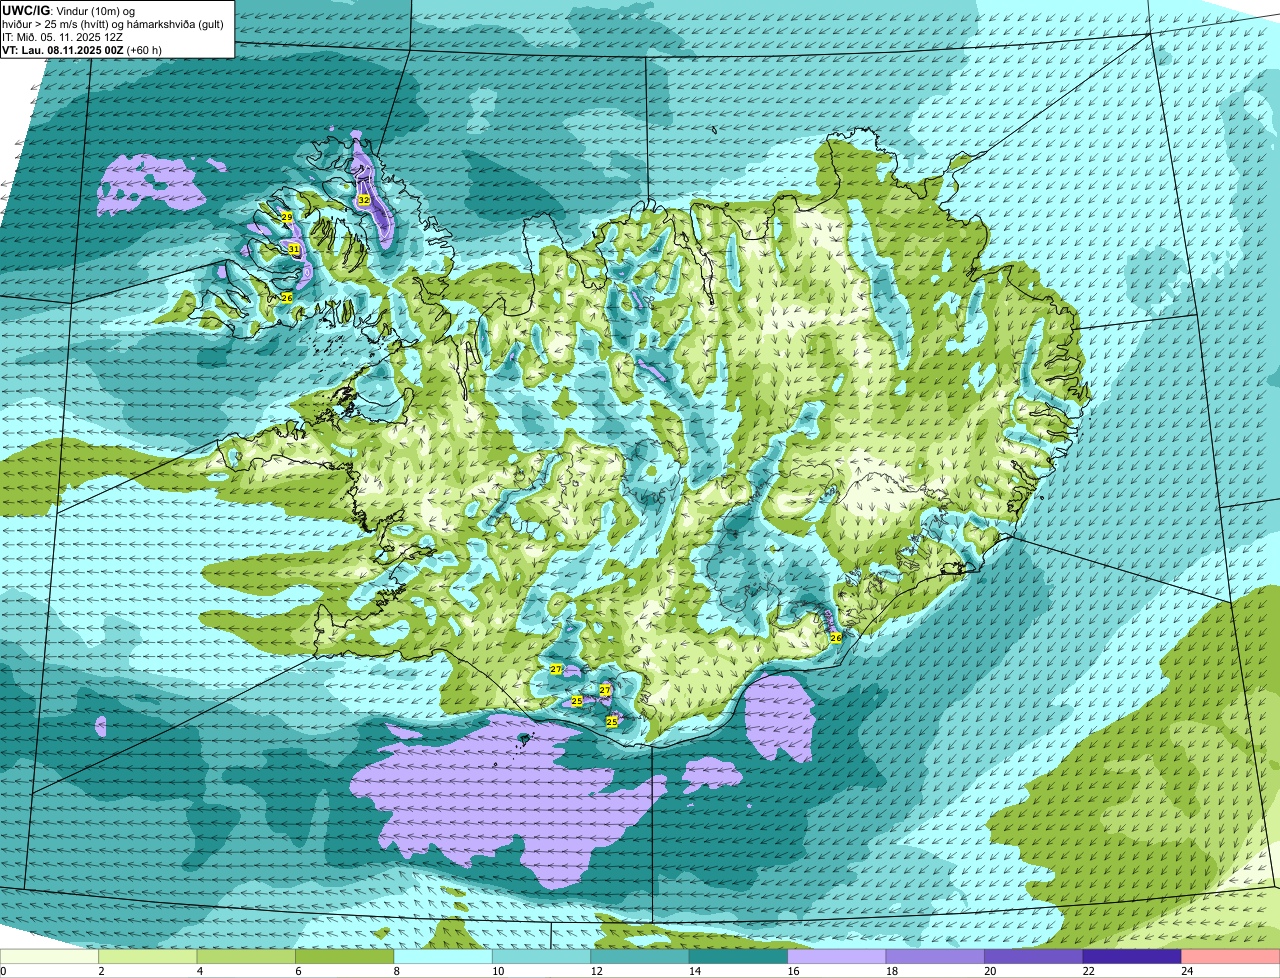The height and width of the screenshot is (978, 1280).
Task: Select the 8–10 m/s light cyan legend swatch
Action: 443,956
